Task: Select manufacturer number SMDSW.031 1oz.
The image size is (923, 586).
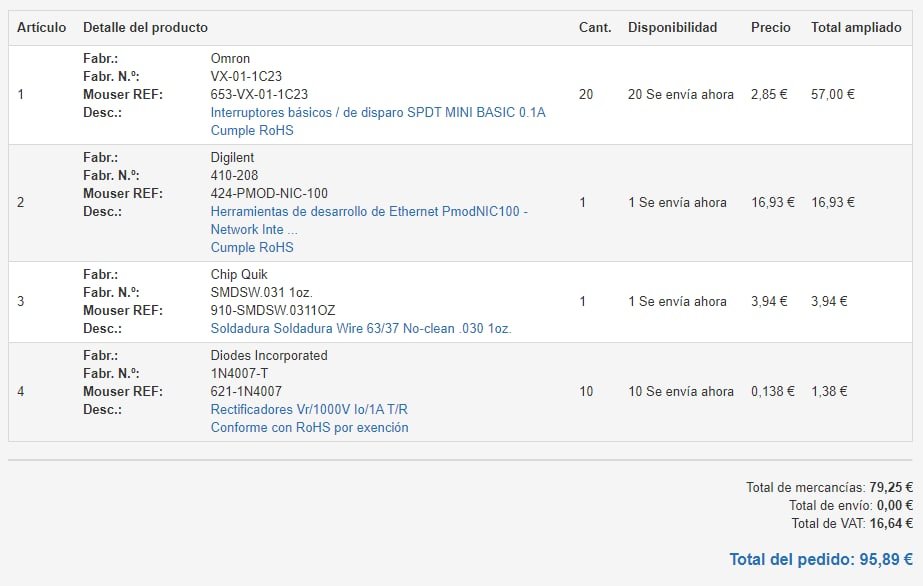Action: point(261,293)
